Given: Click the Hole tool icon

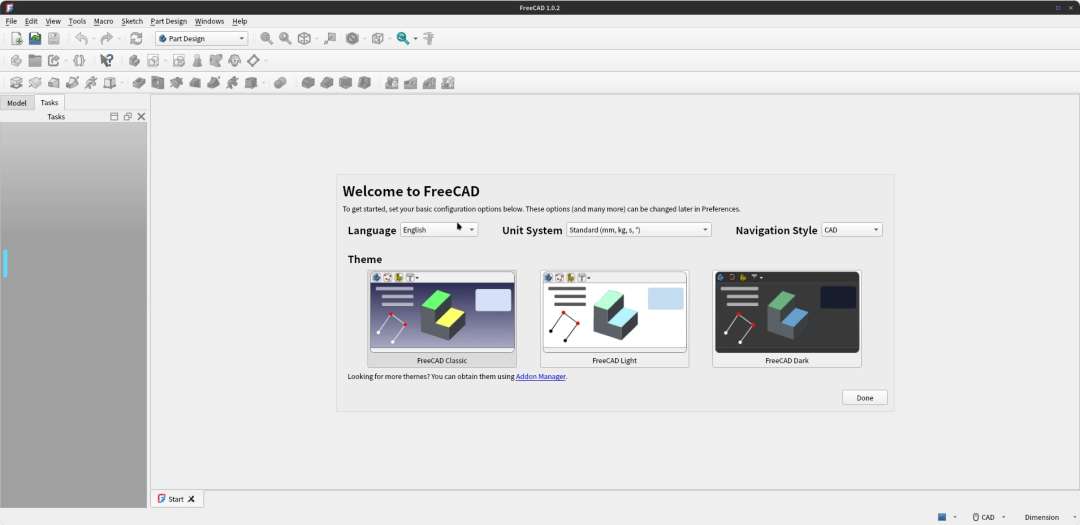Looking at the screenshot, I should click(158, 83).
